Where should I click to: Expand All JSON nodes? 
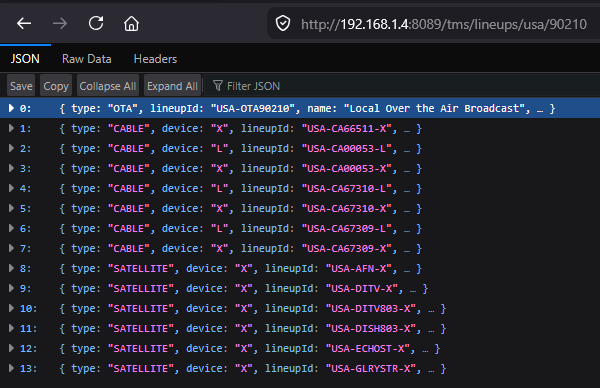tap(172, 86)
